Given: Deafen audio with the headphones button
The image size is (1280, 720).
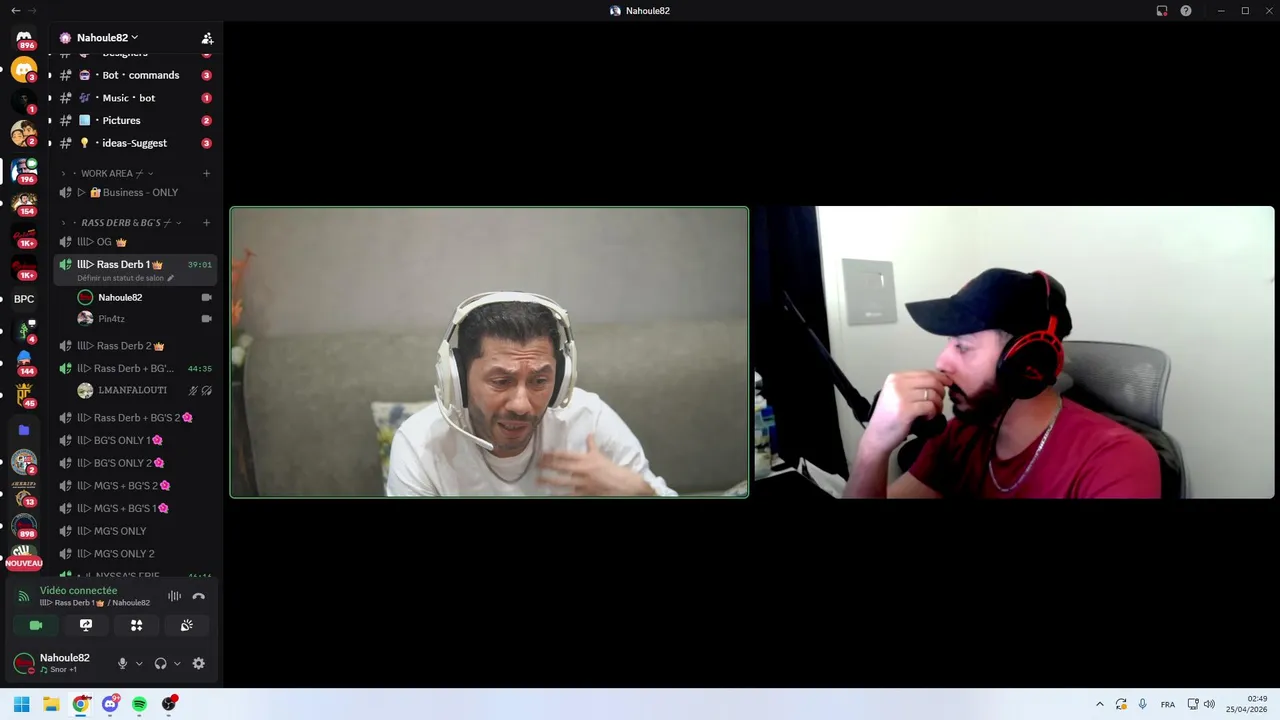Looking at the screenshot, I should click(x=160, y=663).
